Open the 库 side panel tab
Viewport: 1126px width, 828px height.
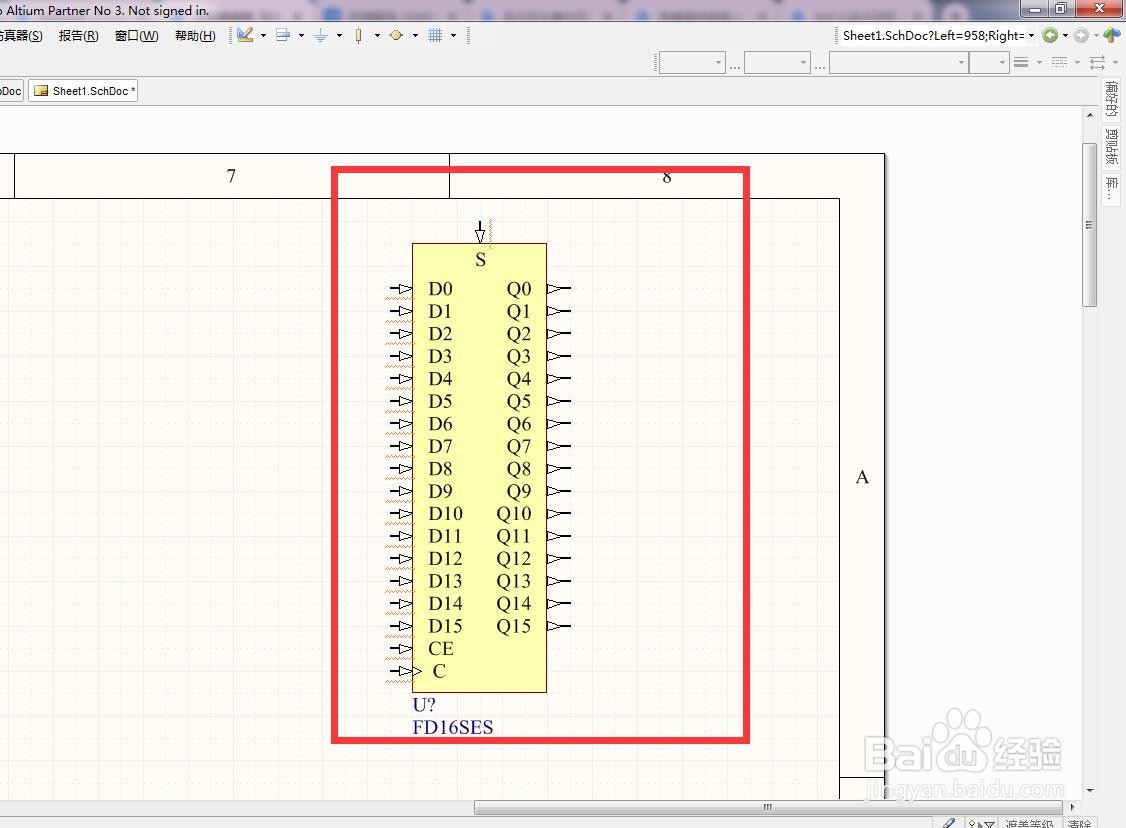click(x=1112, y=188)
